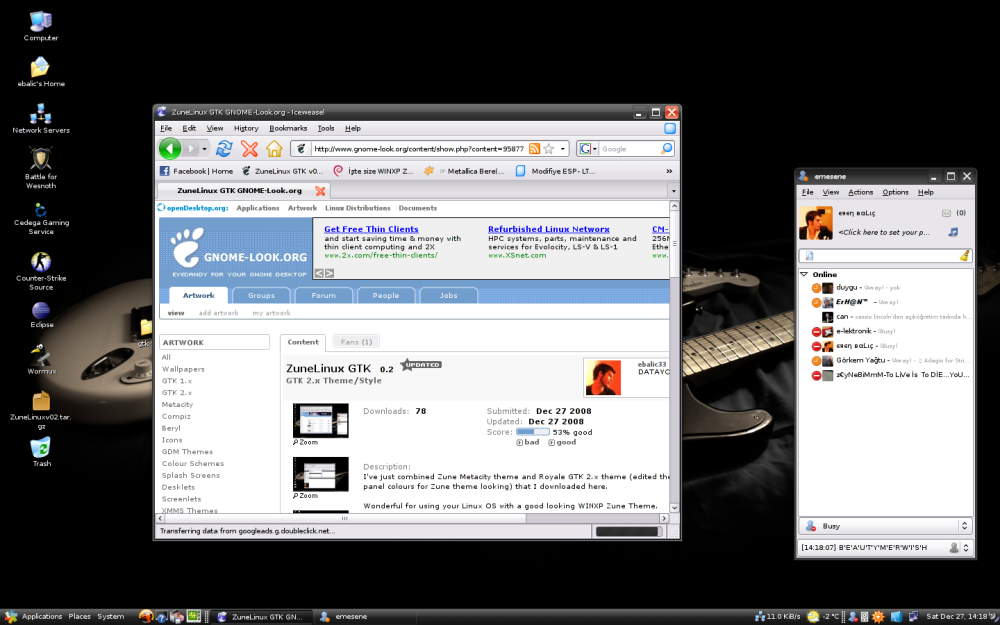
Task: Collapse the Online group in emesene
Action: (805, 274)
